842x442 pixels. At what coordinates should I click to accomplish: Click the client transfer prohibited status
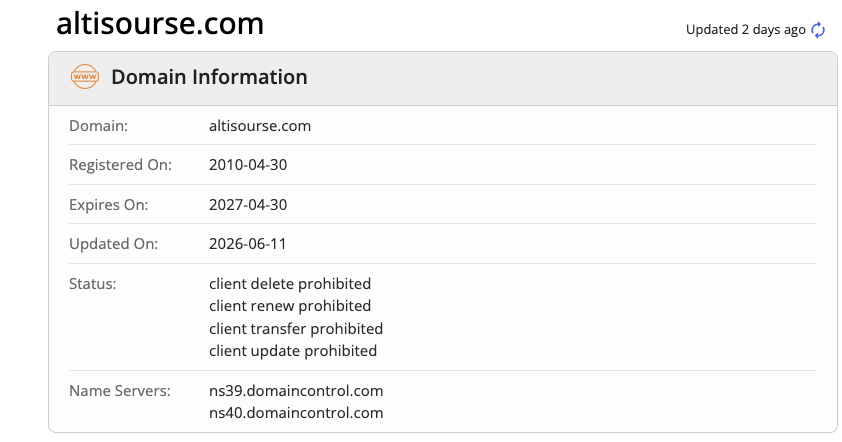[x=296, y=329]
